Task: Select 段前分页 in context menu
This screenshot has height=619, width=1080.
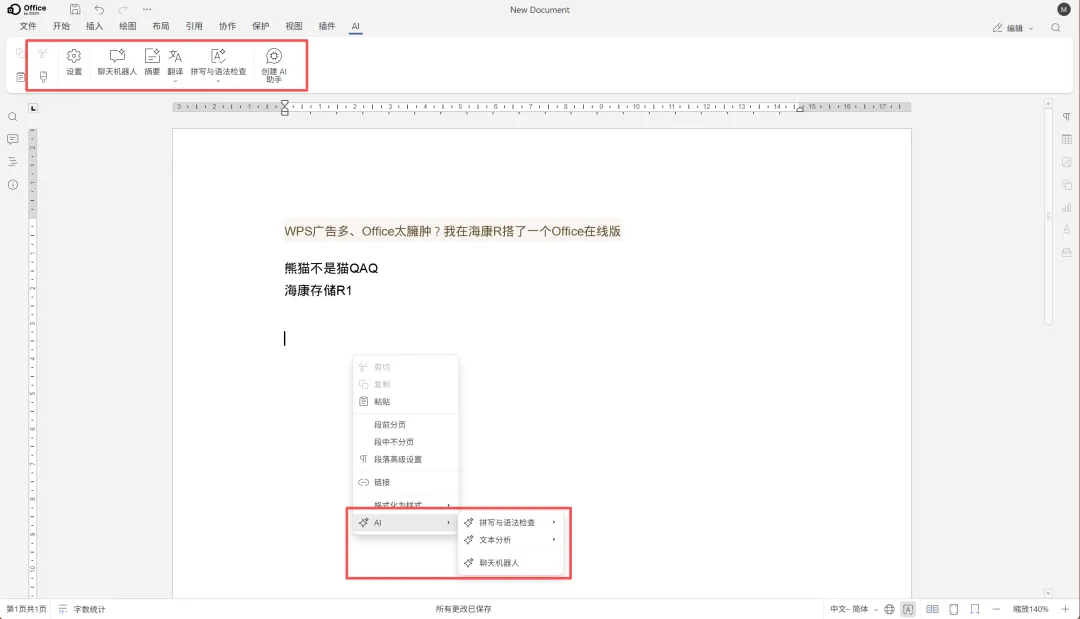Action: pyautogui.click(x=405, y=425)
